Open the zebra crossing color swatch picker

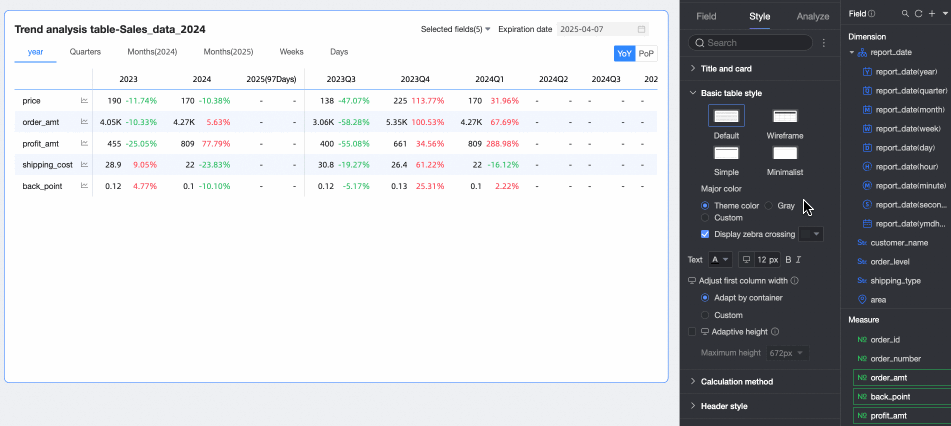(811, 234)
